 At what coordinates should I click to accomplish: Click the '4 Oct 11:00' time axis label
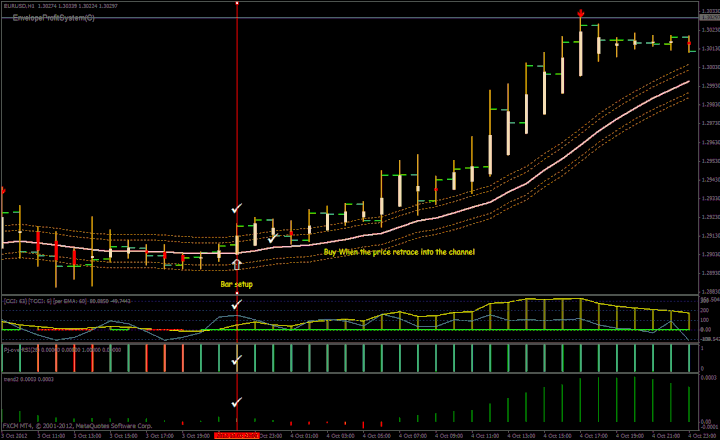[485, 435]
